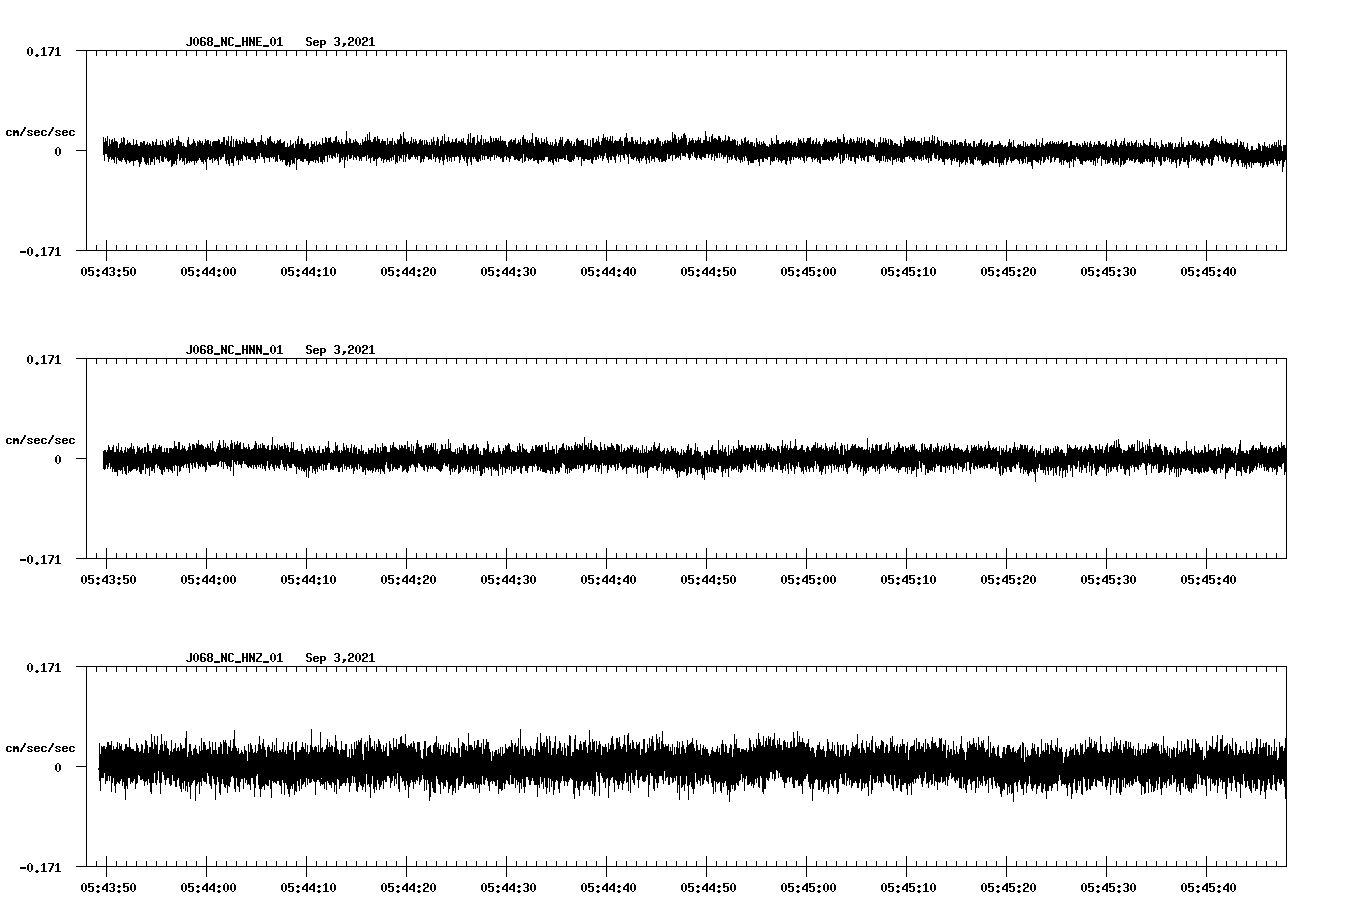Select the HNE panel's waveform trace
Viewport: 1358px width, 924px height.
click(694, 151)
